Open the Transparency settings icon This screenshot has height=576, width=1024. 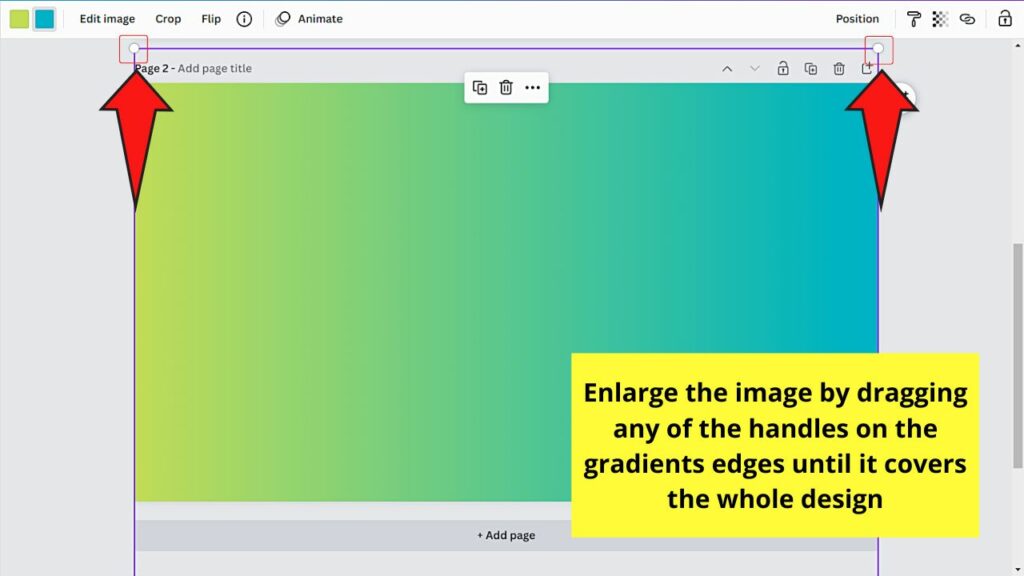938,18
